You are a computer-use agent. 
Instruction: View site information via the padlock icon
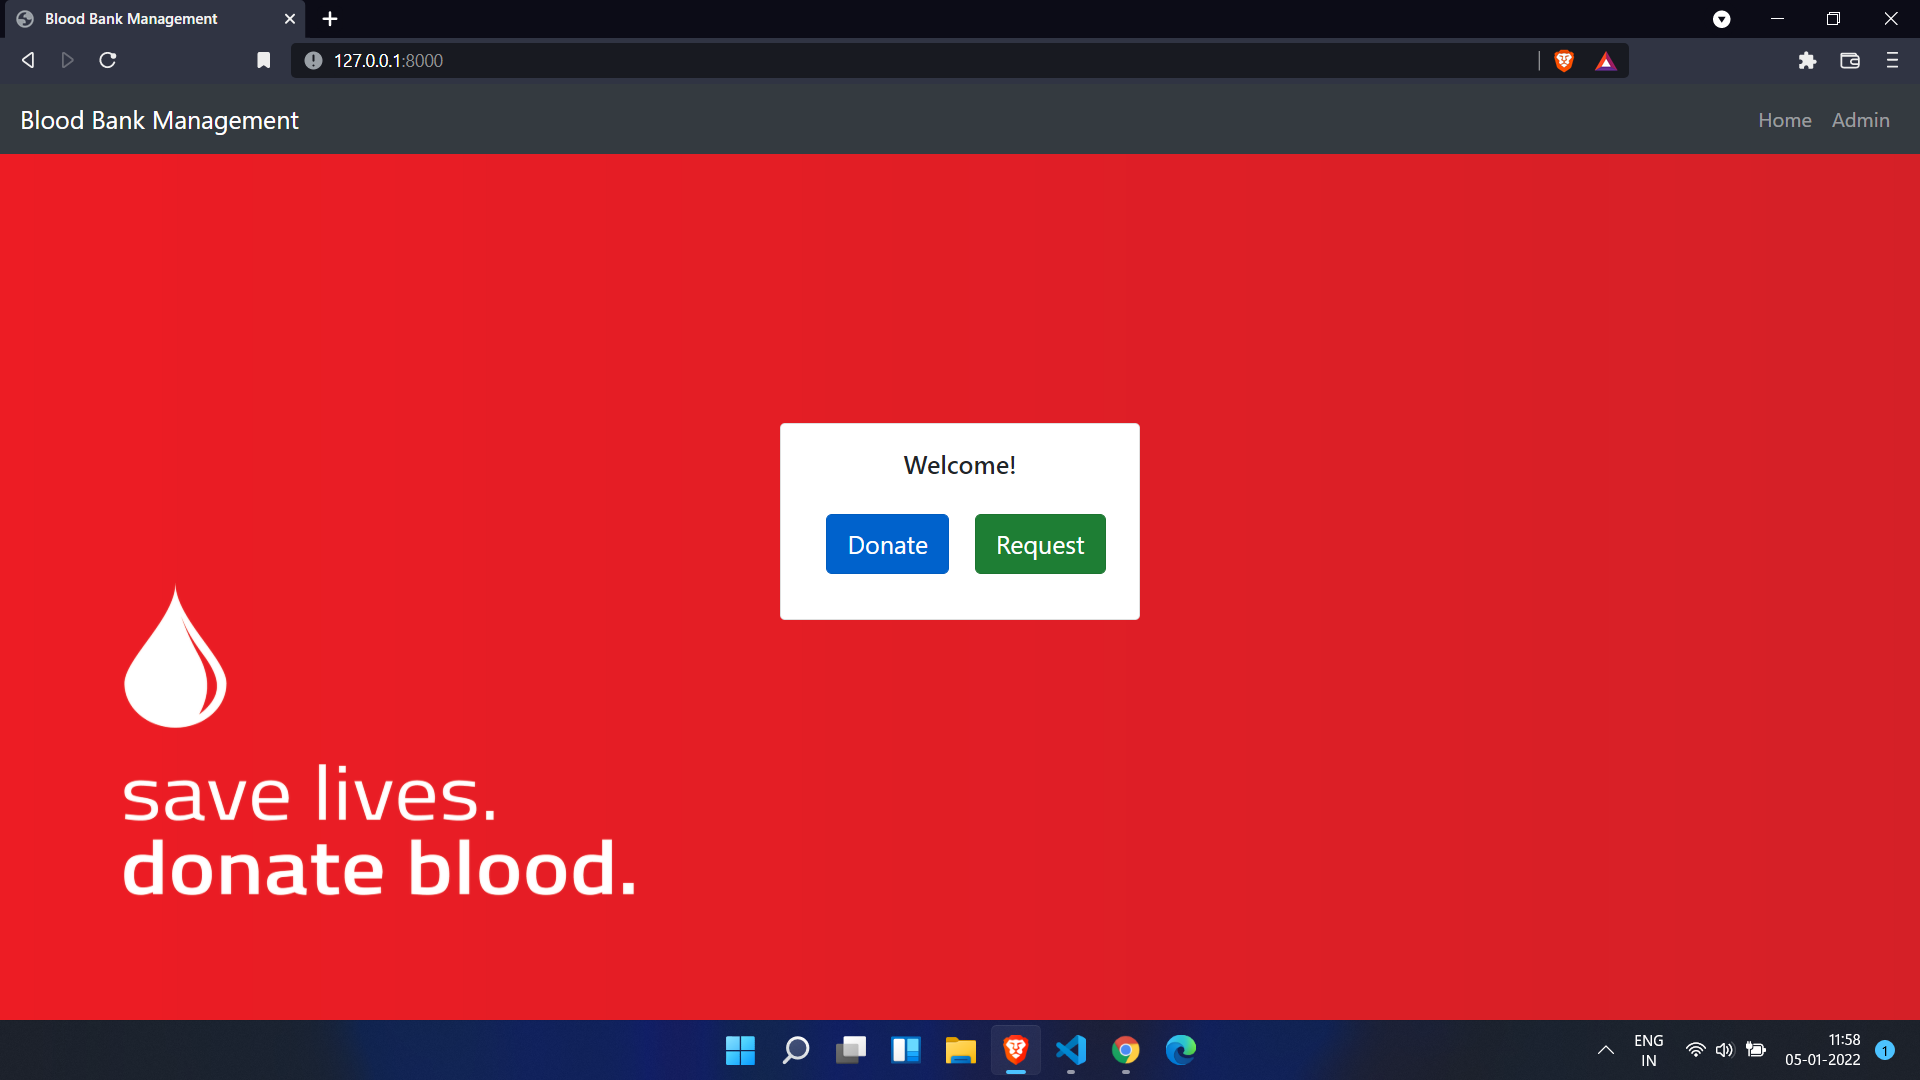pyautogui.click(x=312, y=60)
